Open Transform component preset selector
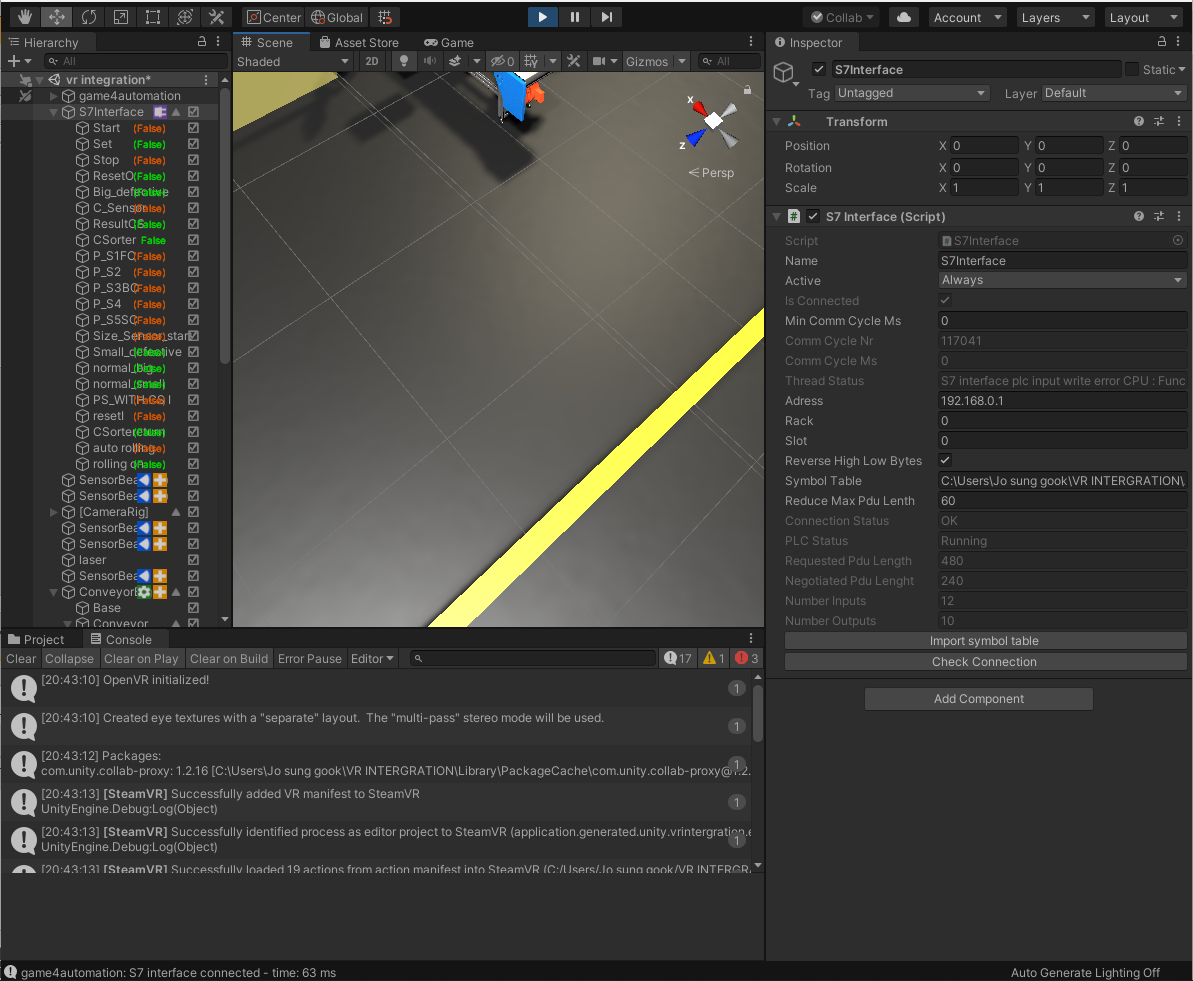Image resolution: width=1193 pixels, height=981 pixels. (x=1159, y=121)
